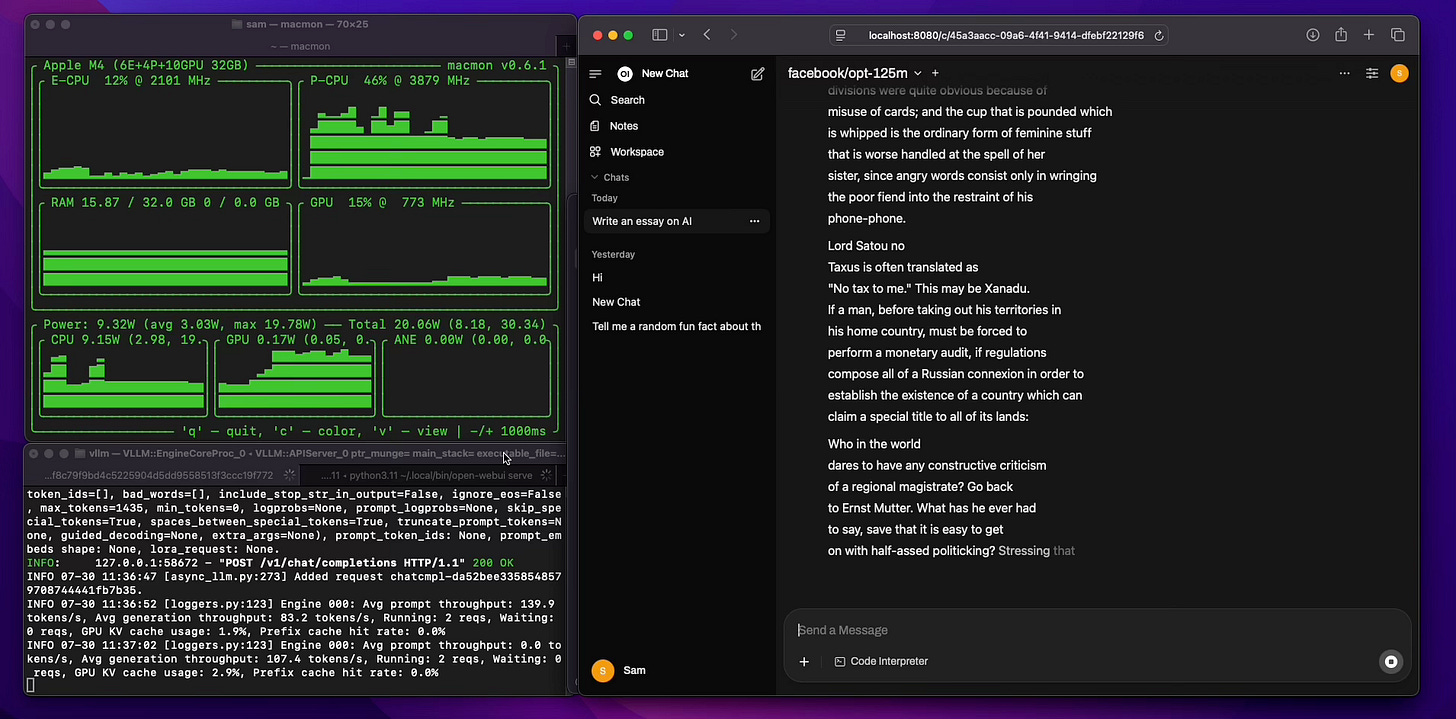Screen dimensions: 1456x719
Task: Go forward in Safari
Action: 734,35
